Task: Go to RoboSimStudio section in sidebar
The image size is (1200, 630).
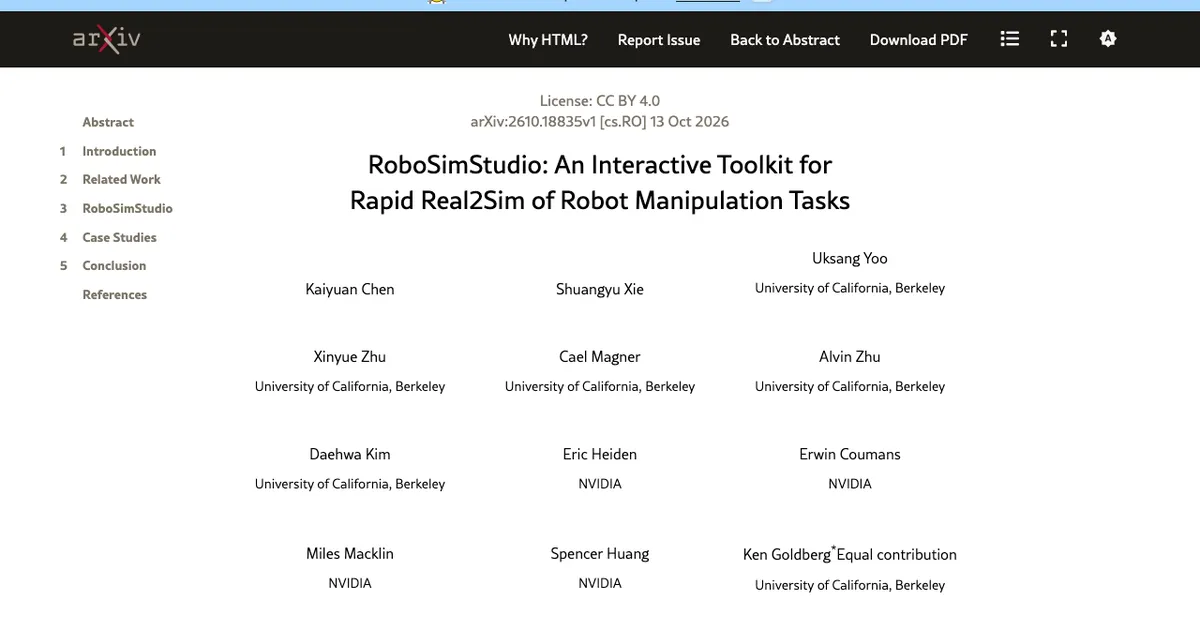Action: 127,208
